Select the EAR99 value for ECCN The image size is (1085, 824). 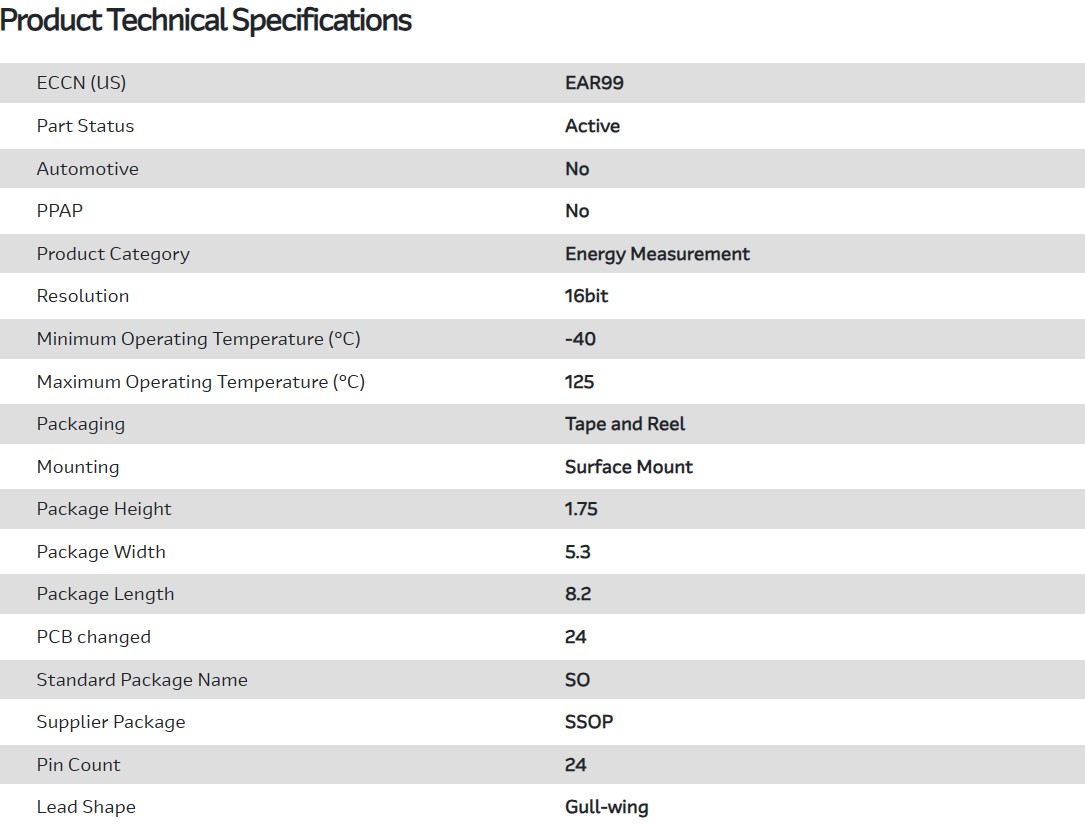[594, 83]
